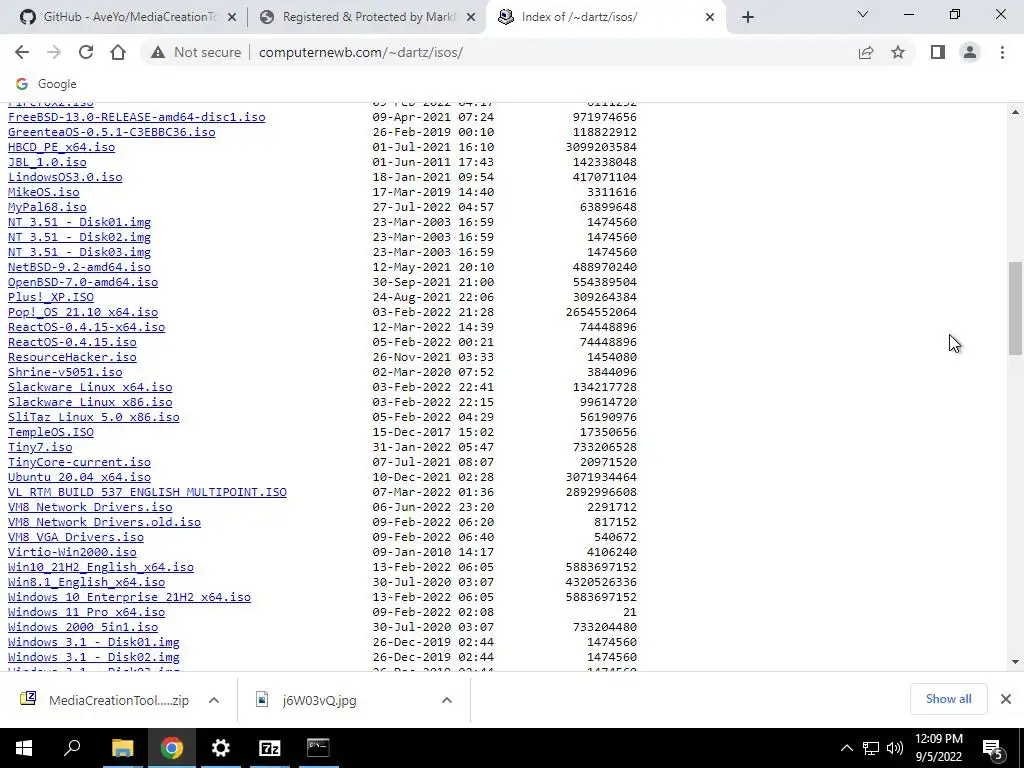Open the HBCD_PE_x64.iso link
Viewport: 1024px width, 768px height.
click(61, 147)
